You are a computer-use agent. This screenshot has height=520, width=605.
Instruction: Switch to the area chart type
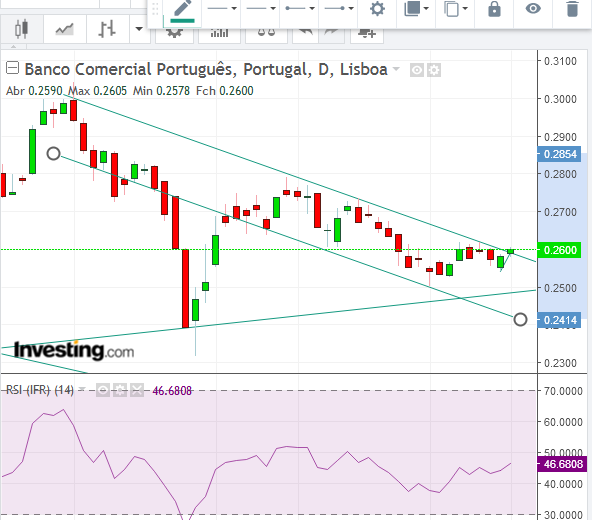tap(64, 29)
